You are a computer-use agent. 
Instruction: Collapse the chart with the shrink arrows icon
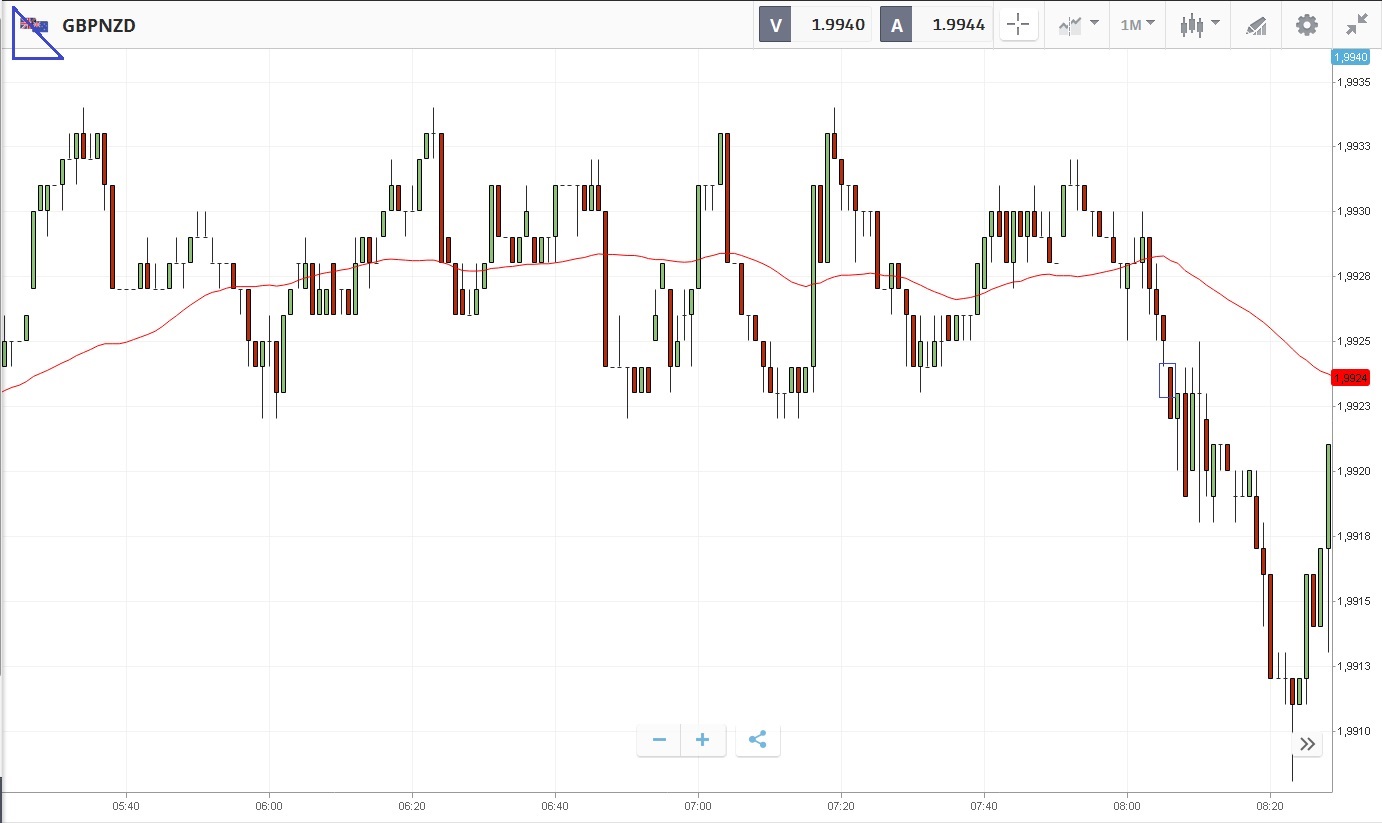click(1357, 25)
